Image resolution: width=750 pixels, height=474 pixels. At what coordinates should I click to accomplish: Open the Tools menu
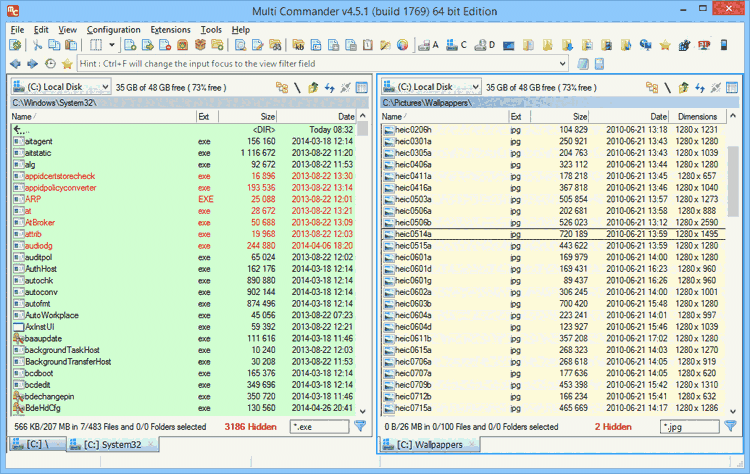[x=211, y=30]
